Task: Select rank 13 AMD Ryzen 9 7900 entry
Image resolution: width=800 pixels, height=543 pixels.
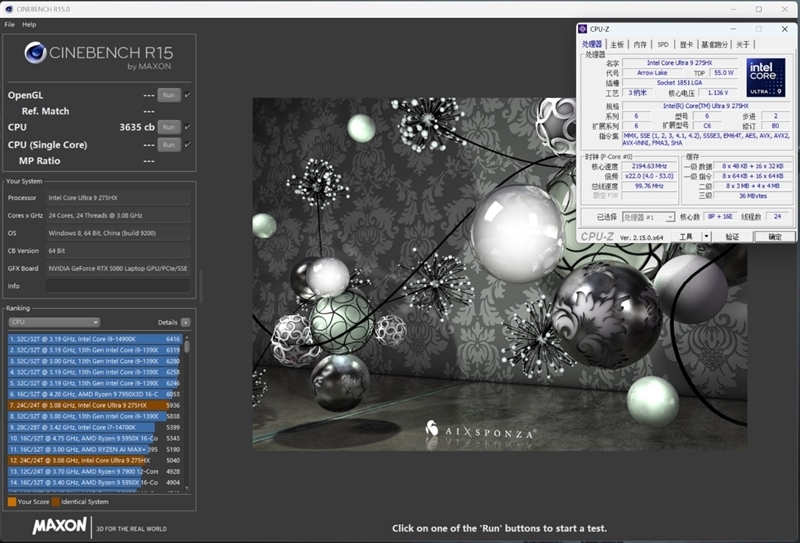Action: tap(95, 472)
